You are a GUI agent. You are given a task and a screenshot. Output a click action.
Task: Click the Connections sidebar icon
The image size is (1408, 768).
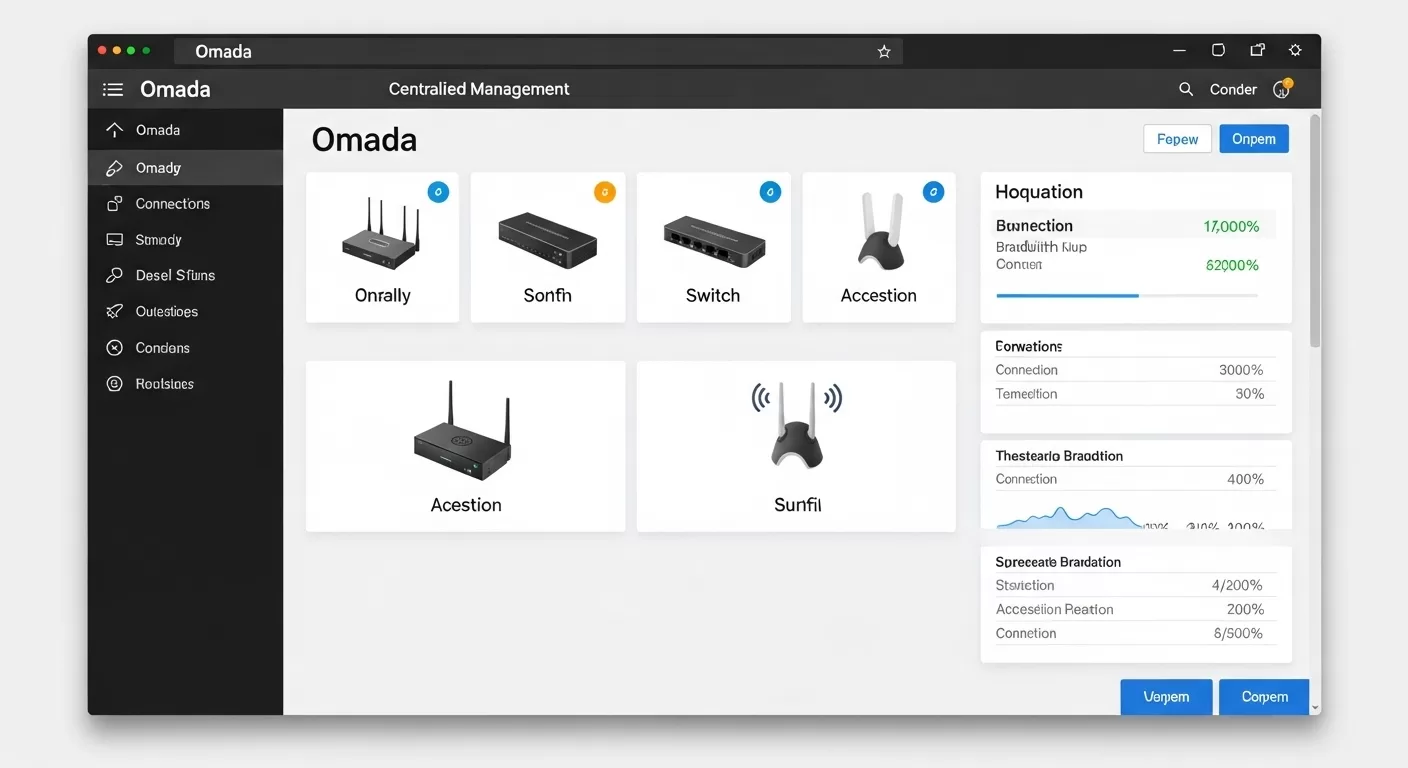[x=115, y=204]
